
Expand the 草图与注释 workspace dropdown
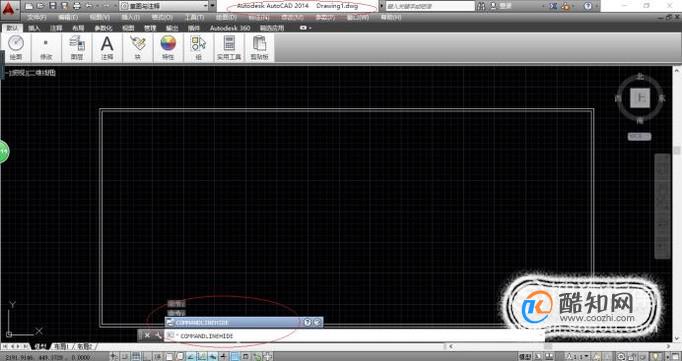pyautogui.click(x=164, y=6)
